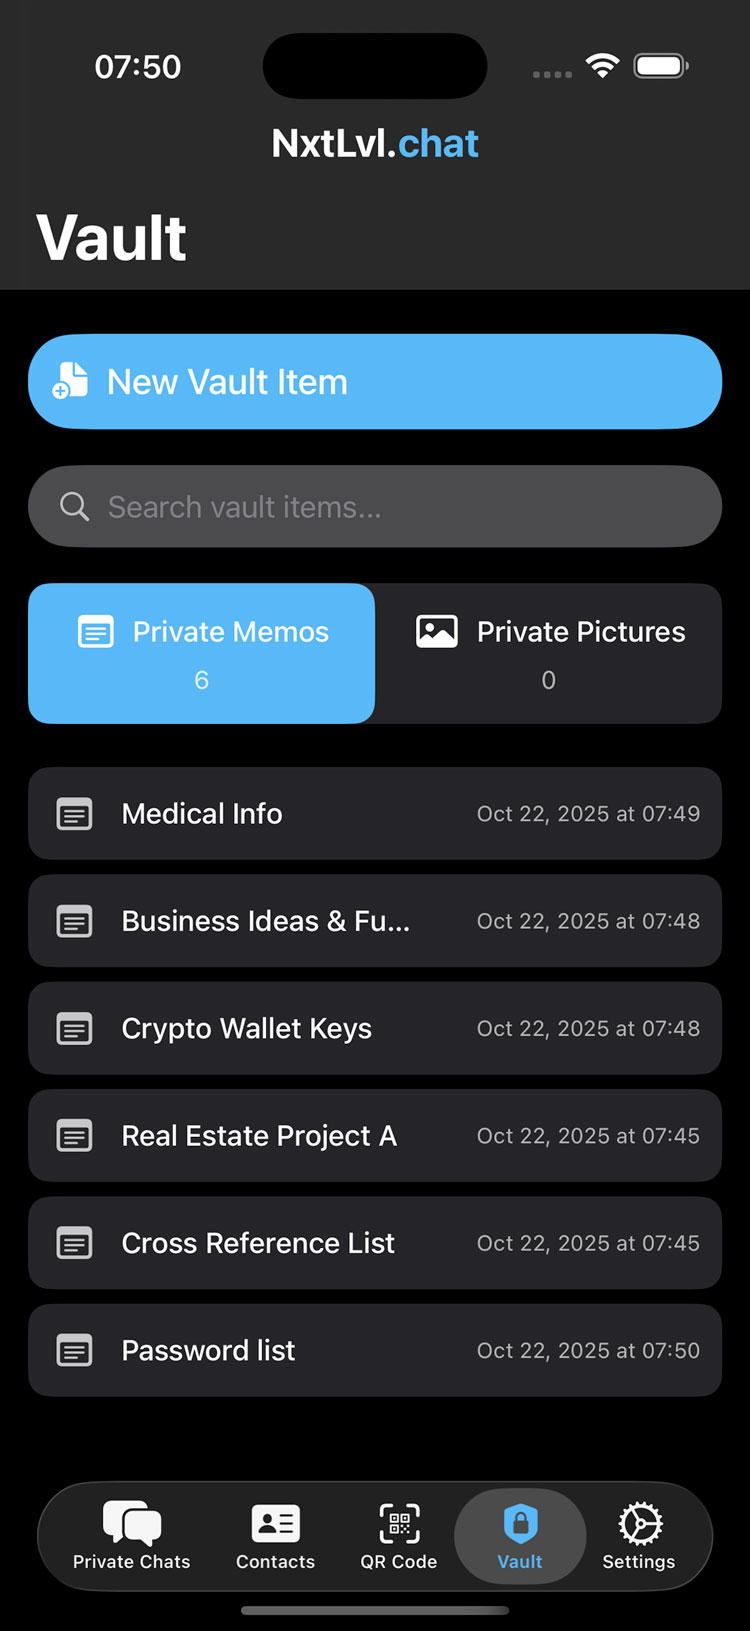Screen dimensions: 750x1631
Task: Open the Contacts card icon
Action: coord(275,1523)
